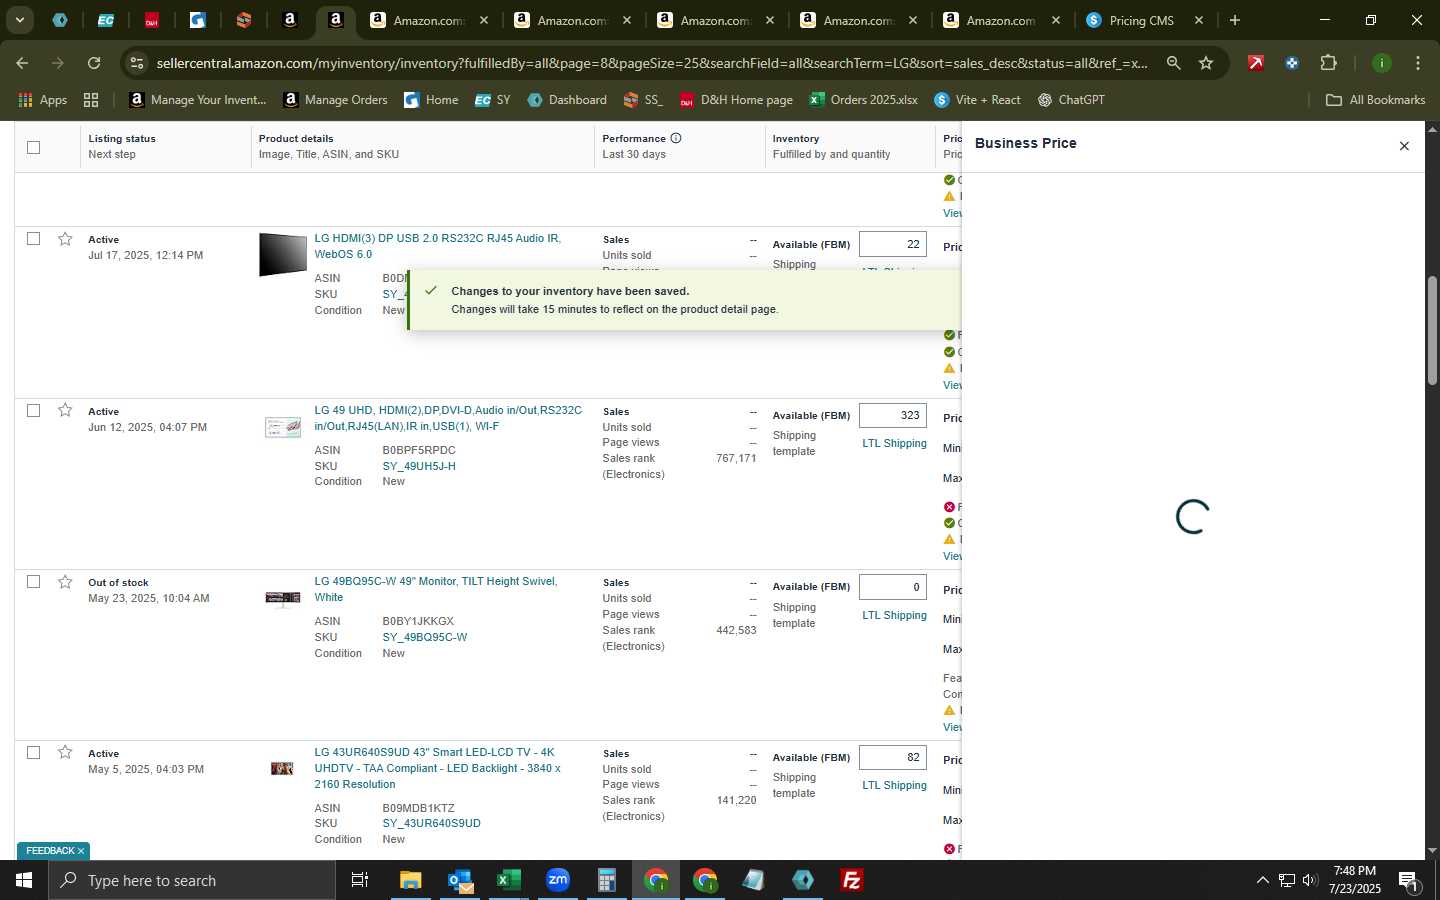Open SKU SY_49BQ95C-W link
Screen dimensions: 1440x900
(425, 637)
